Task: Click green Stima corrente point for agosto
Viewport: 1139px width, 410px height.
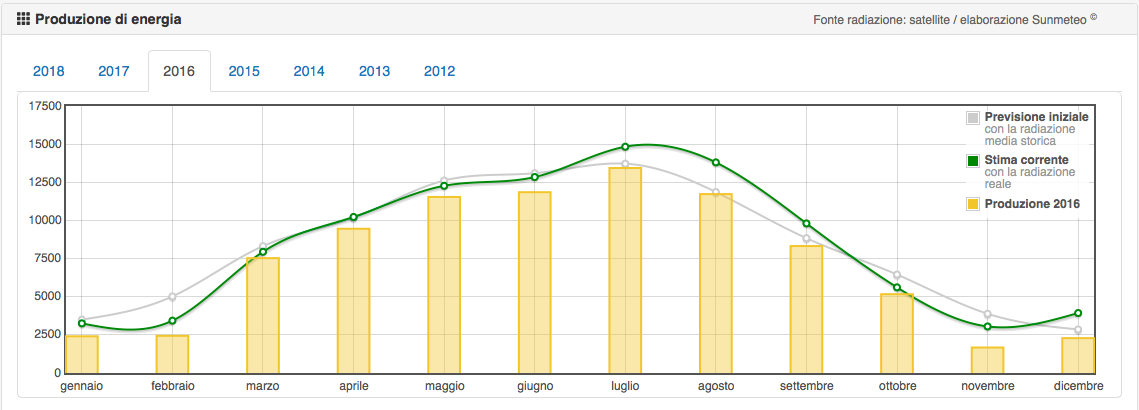Action: (x=716, y=163)
